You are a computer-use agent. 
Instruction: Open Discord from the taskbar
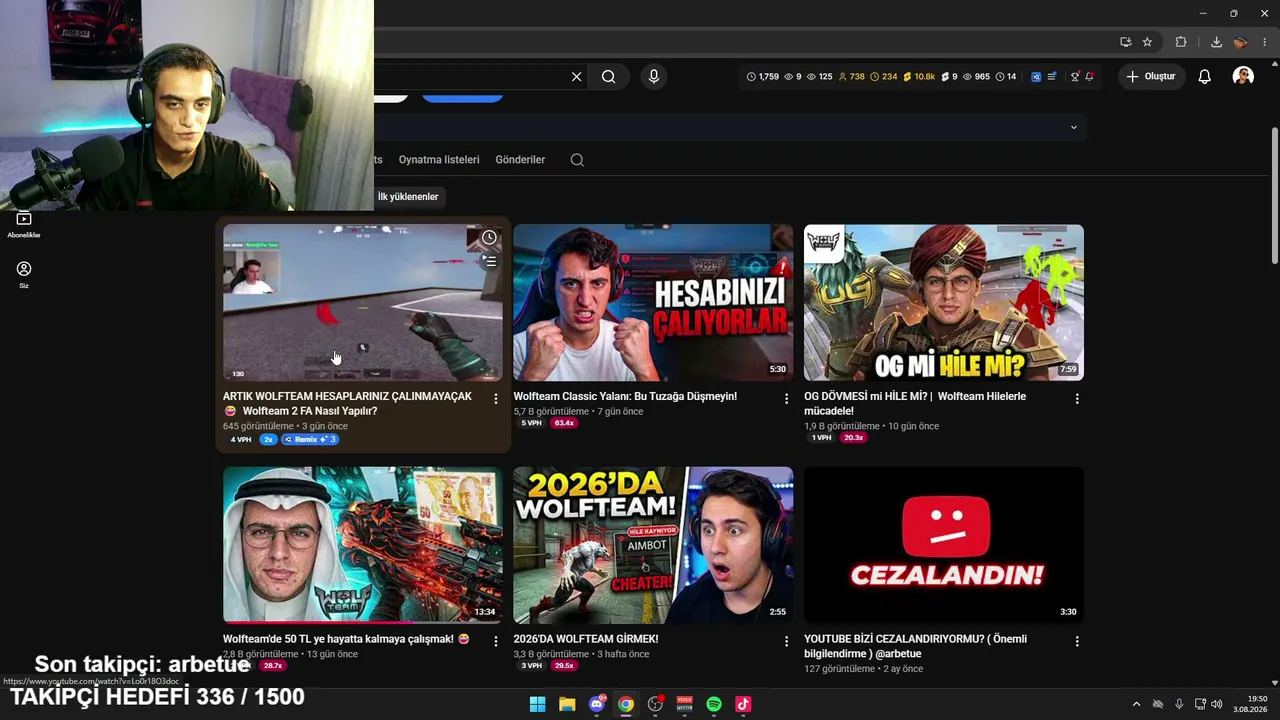(x=597, y=704)
